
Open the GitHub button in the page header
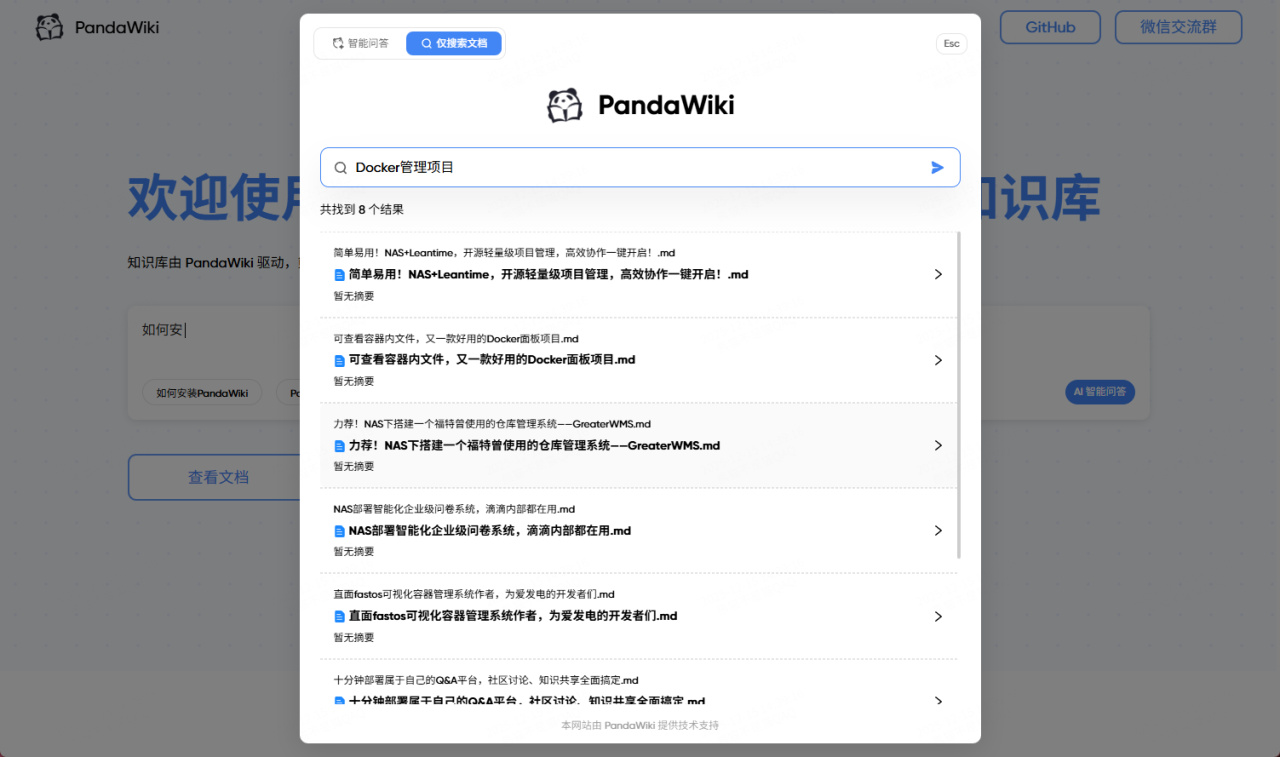coord(1050,27)
